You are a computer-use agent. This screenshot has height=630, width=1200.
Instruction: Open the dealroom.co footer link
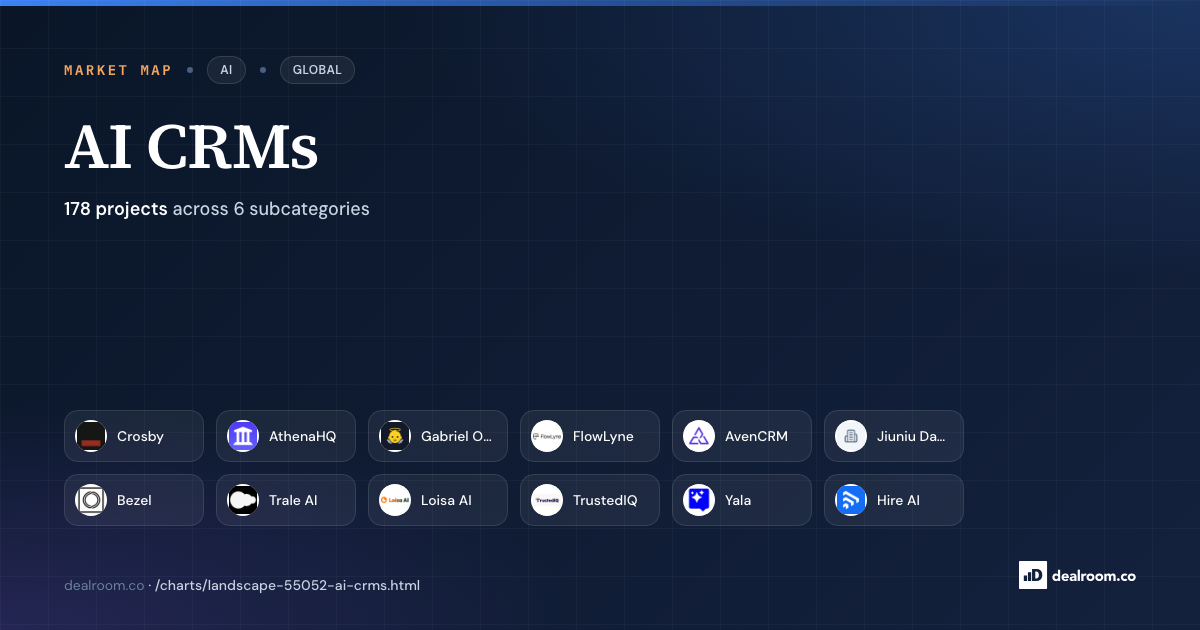pyautogui.click(x=104, y=585)
